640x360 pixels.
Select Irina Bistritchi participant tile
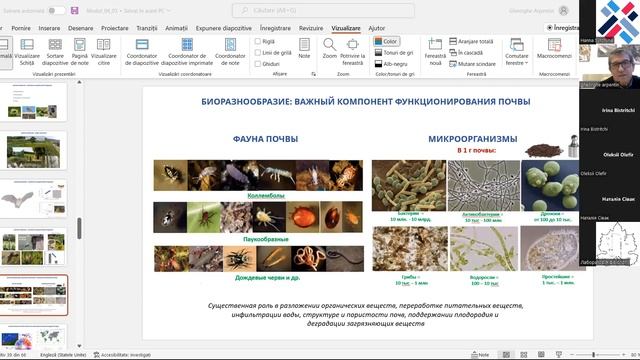(x=609, y=111)
